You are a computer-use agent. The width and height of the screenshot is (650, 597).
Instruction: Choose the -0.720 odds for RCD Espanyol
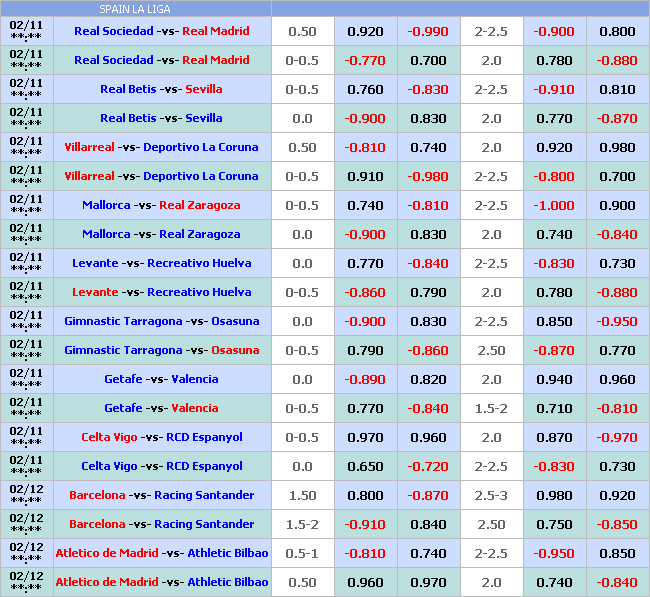point(428,466)
